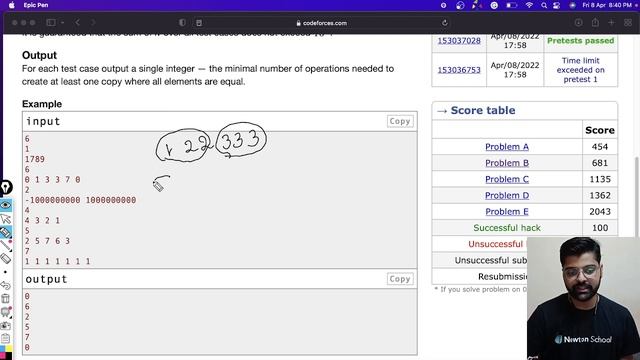Open Problem E link
Viewport: 640px width, 360px height.
(x=507, y=211)
